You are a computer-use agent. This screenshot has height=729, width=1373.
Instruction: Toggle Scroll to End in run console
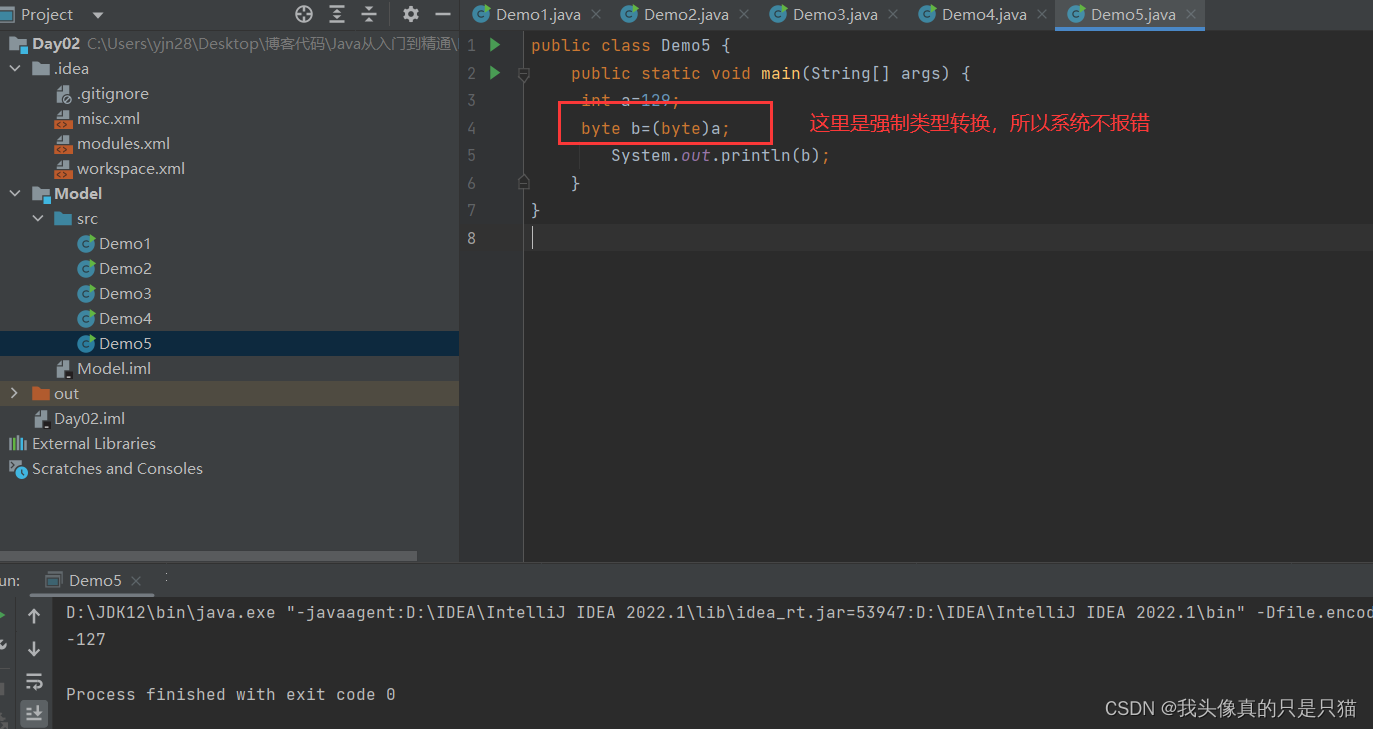coord(34,713)
